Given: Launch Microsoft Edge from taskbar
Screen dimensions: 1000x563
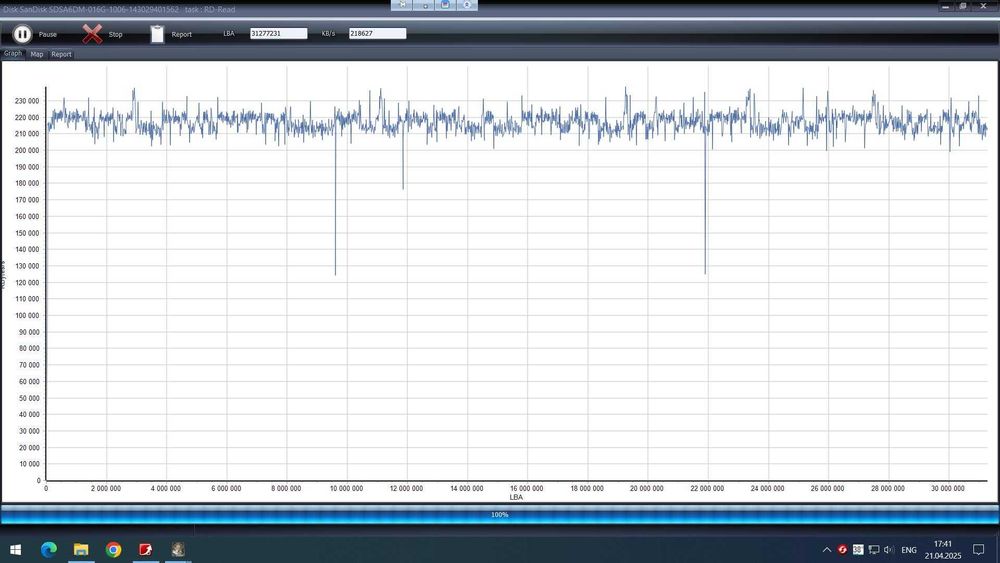Looking at the screenshot, I should point(48,549).
